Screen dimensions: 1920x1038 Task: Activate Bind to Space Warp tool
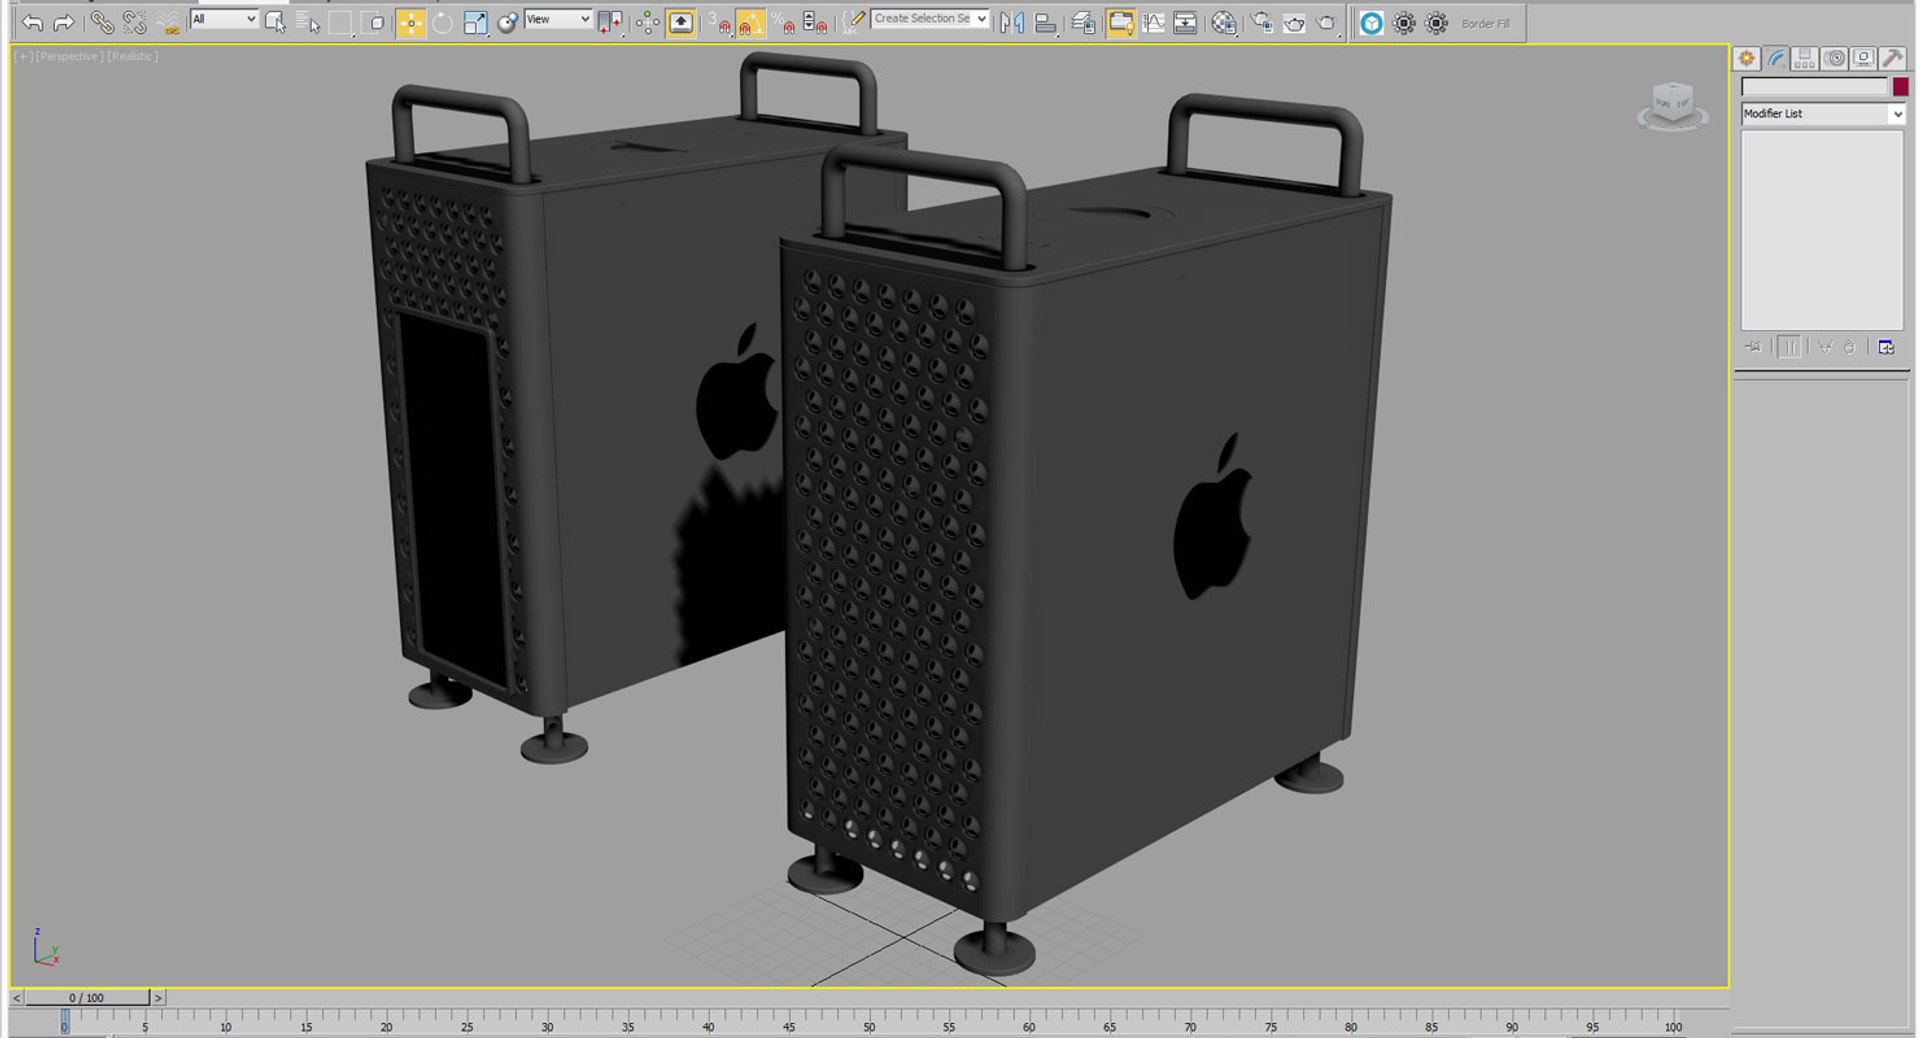point(167,22)
